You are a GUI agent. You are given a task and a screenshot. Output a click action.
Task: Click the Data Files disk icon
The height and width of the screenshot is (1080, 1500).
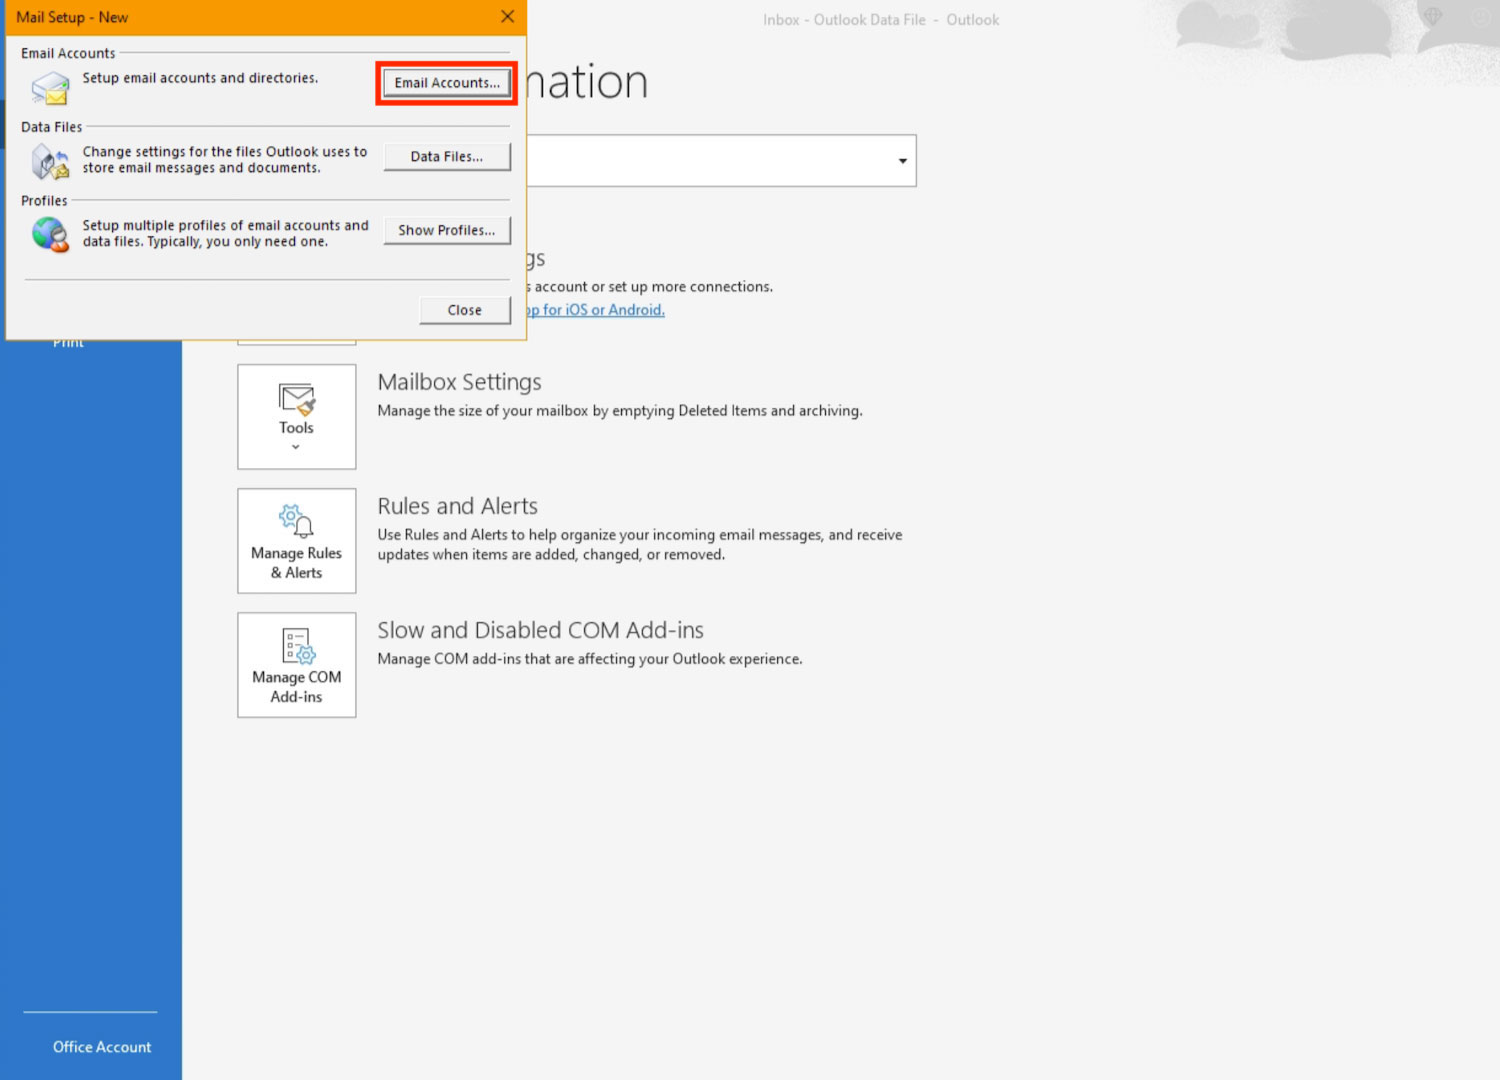(x=50, y=161)
